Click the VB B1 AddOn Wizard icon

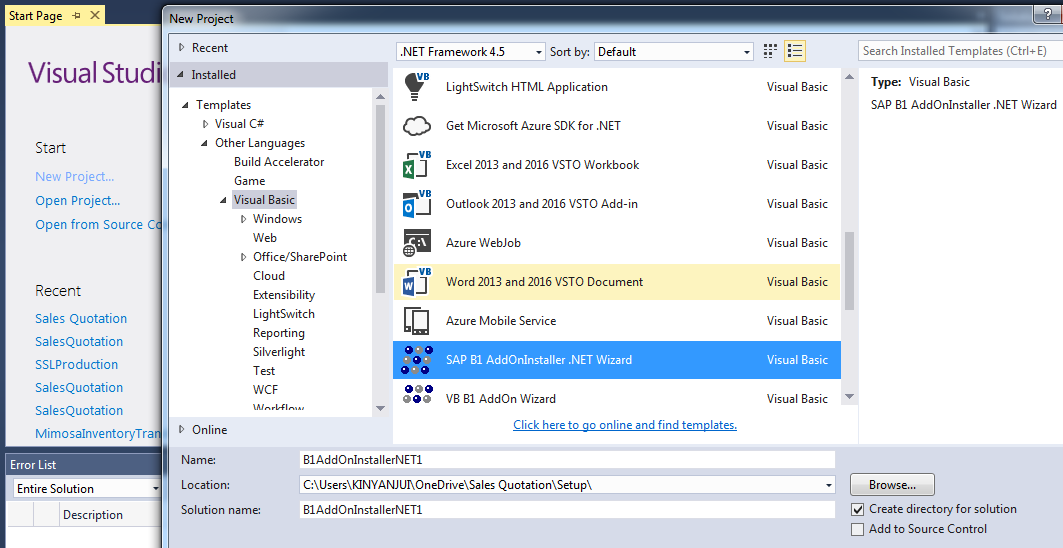point(417,395)
